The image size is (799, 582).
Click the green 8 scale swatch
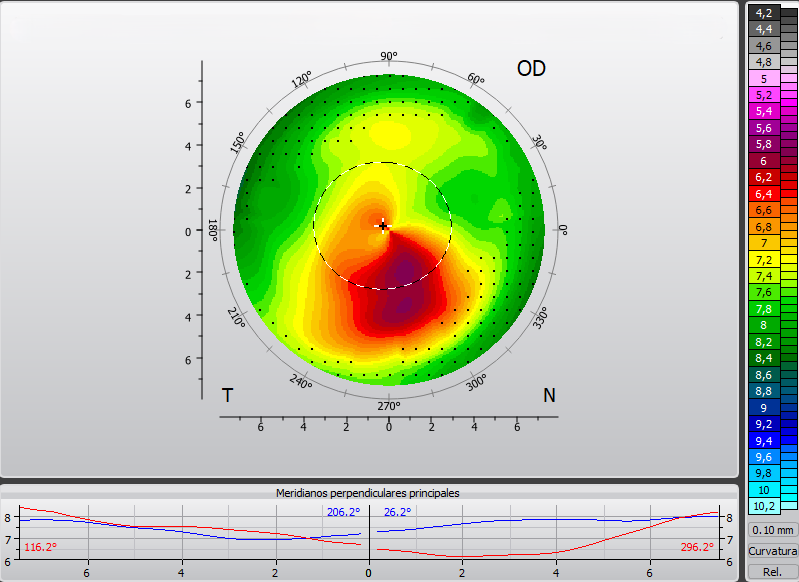[764, 325]
